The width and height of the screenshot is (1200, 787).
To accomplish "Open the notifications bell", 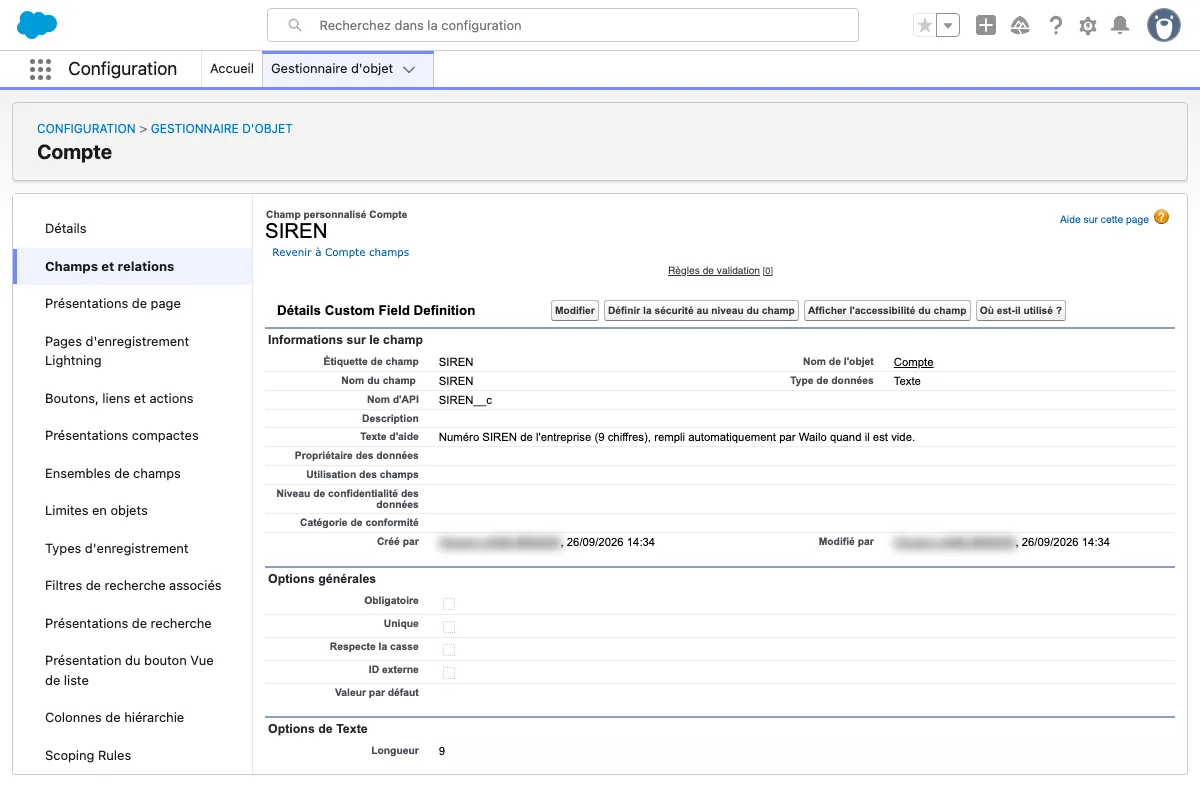I will [x=1121, y=26].
